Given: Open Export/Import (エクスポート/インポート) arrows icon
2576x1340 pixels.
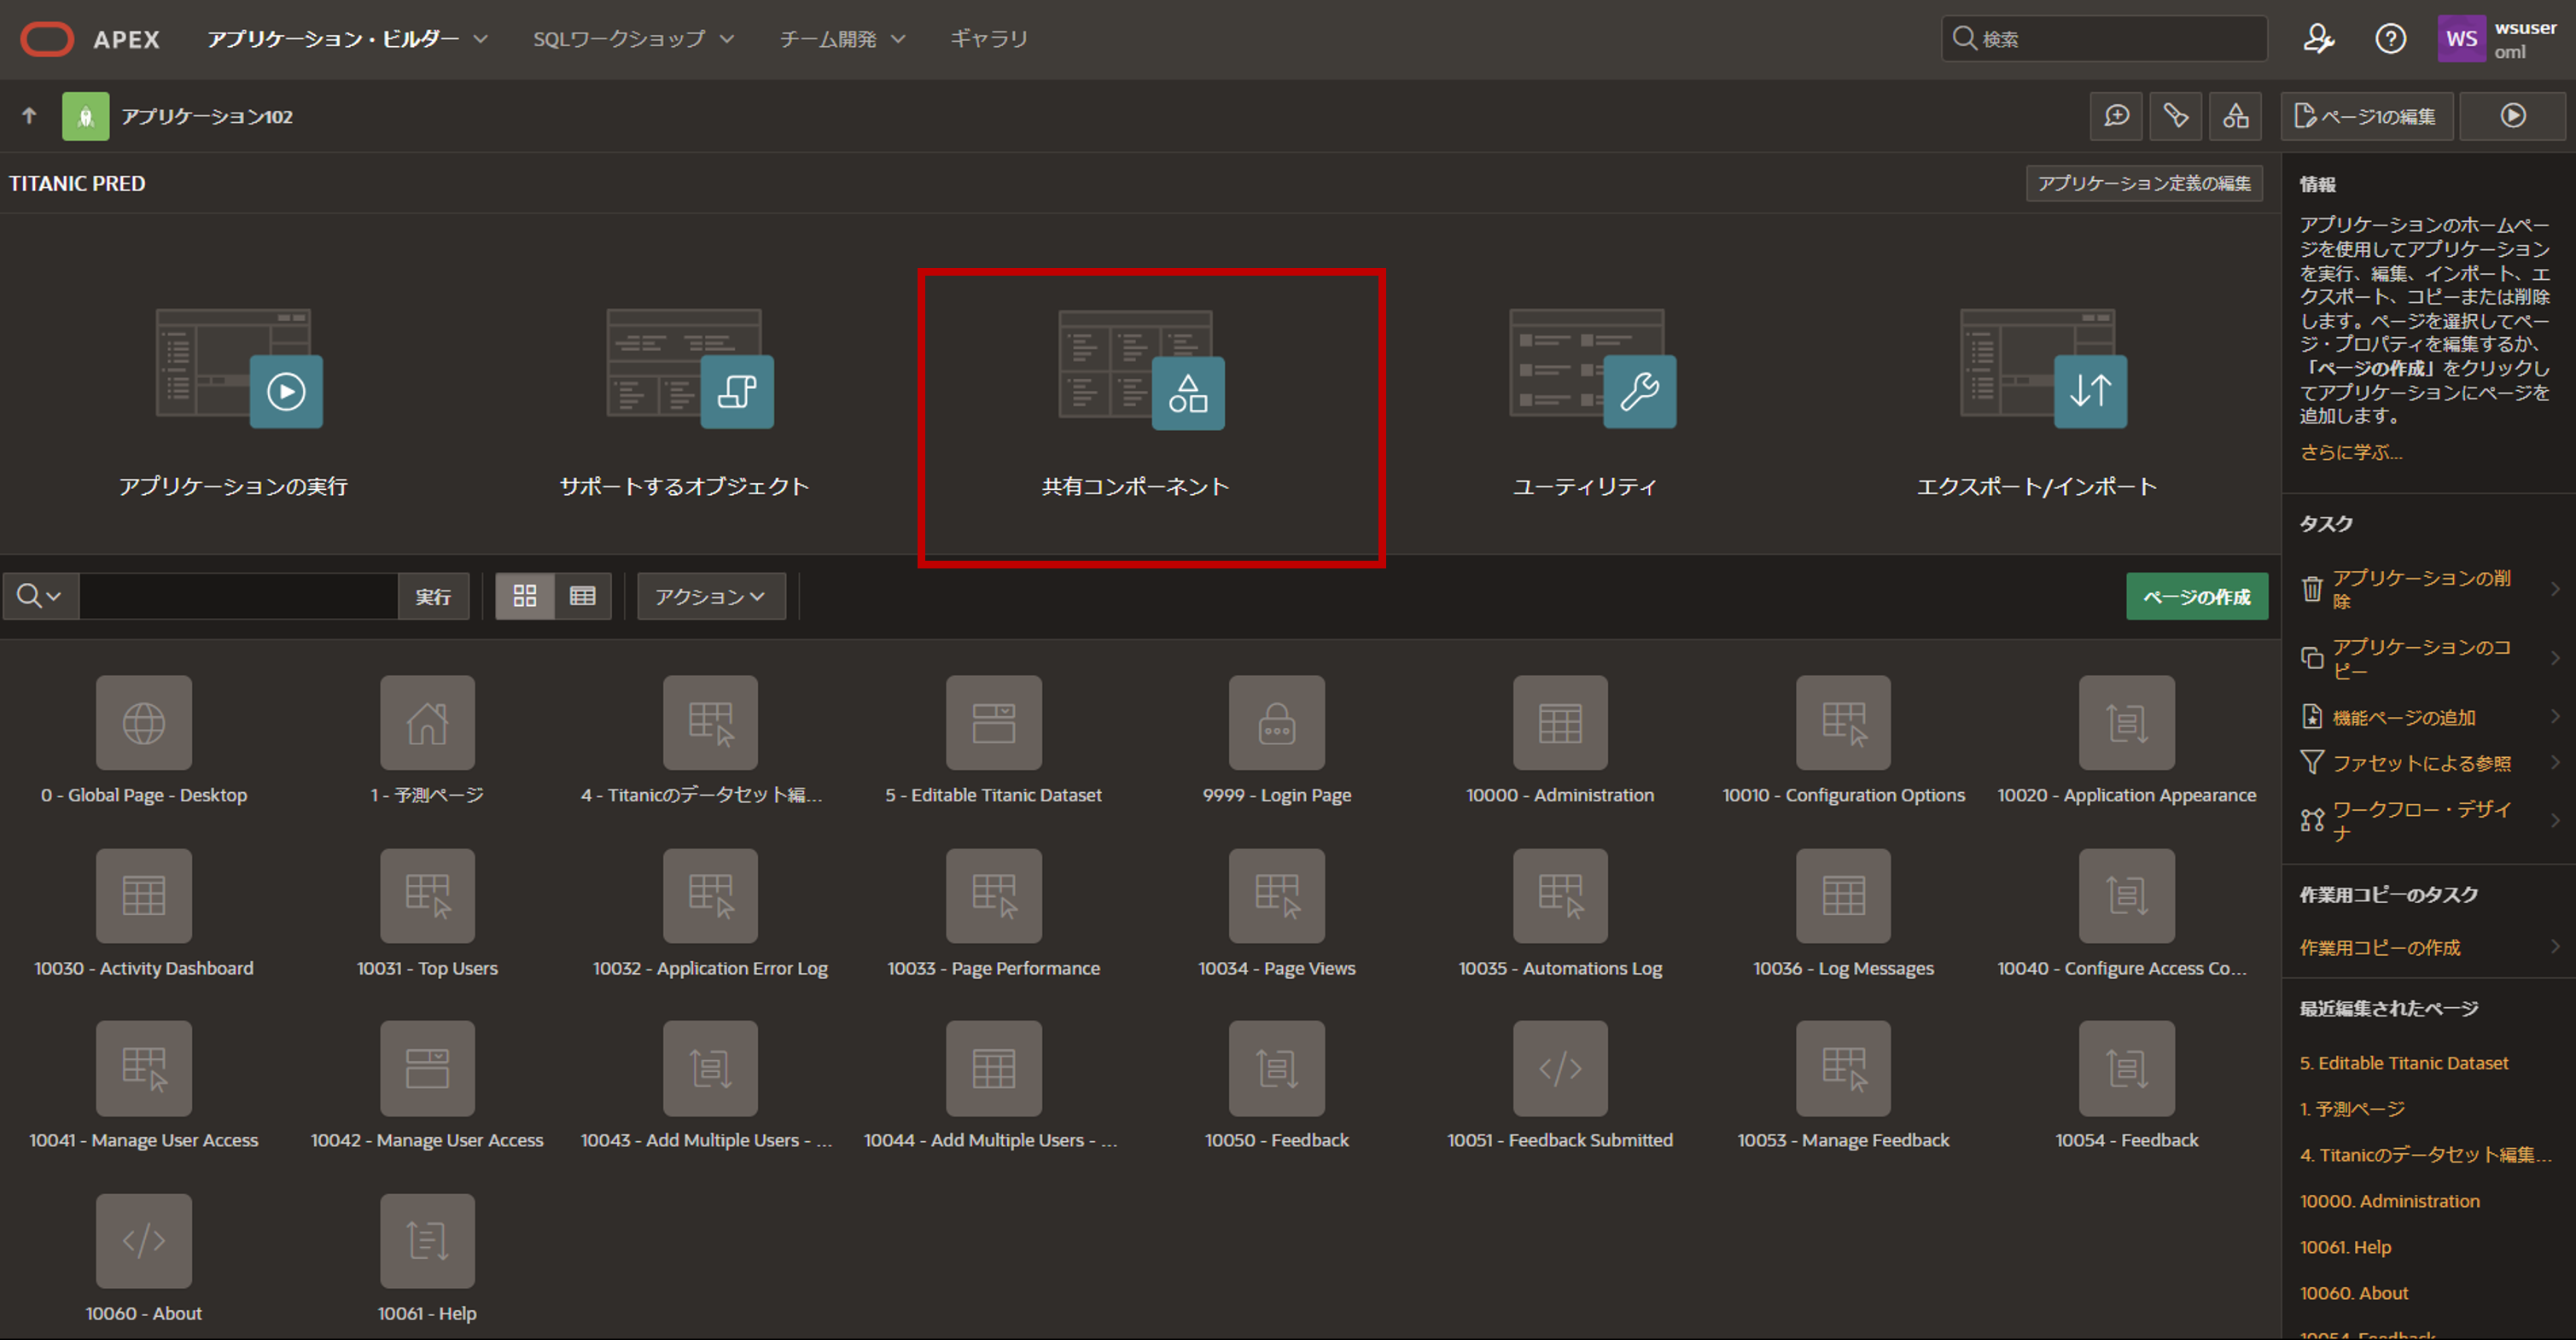Looking at the screenshot, I should pos(2090,391).
